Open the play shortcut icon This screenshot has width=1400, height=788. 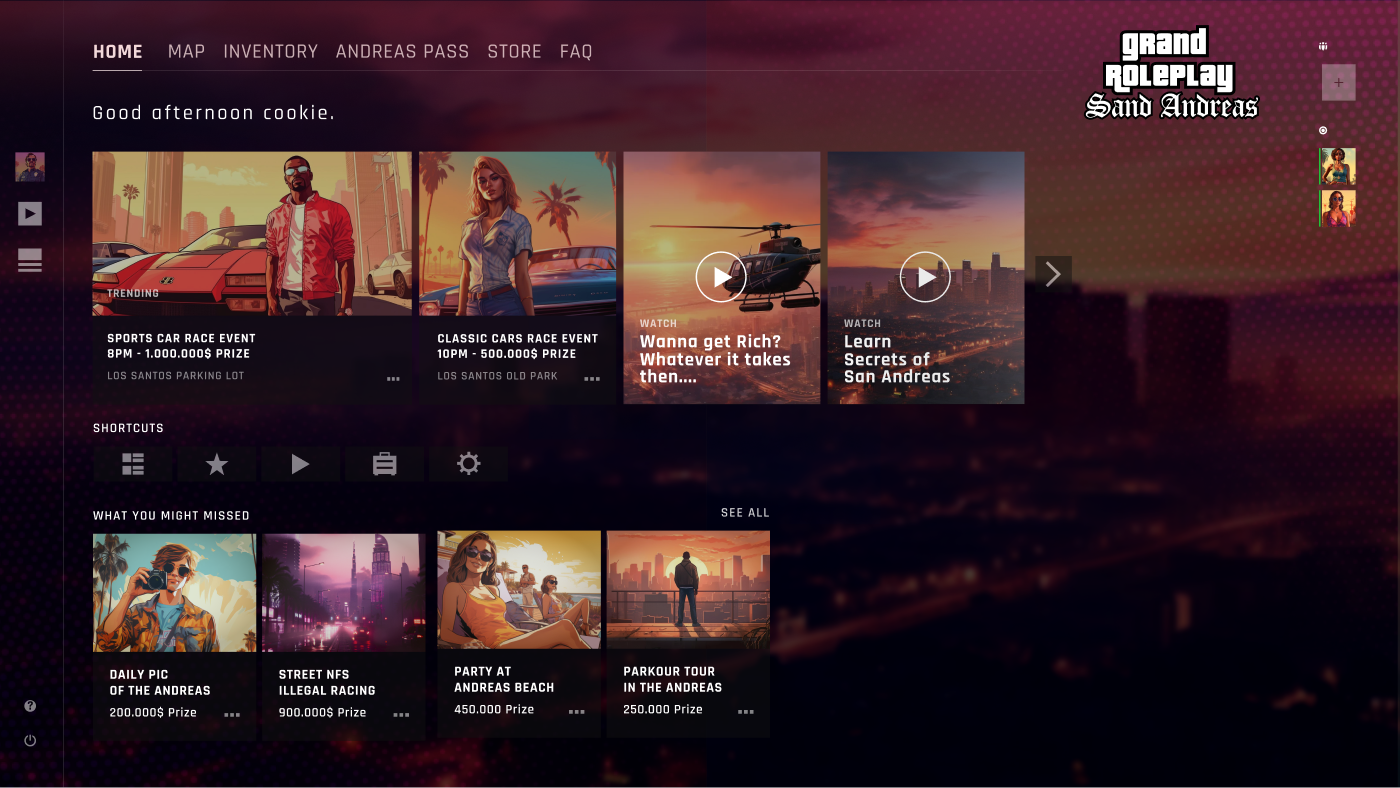301,463
